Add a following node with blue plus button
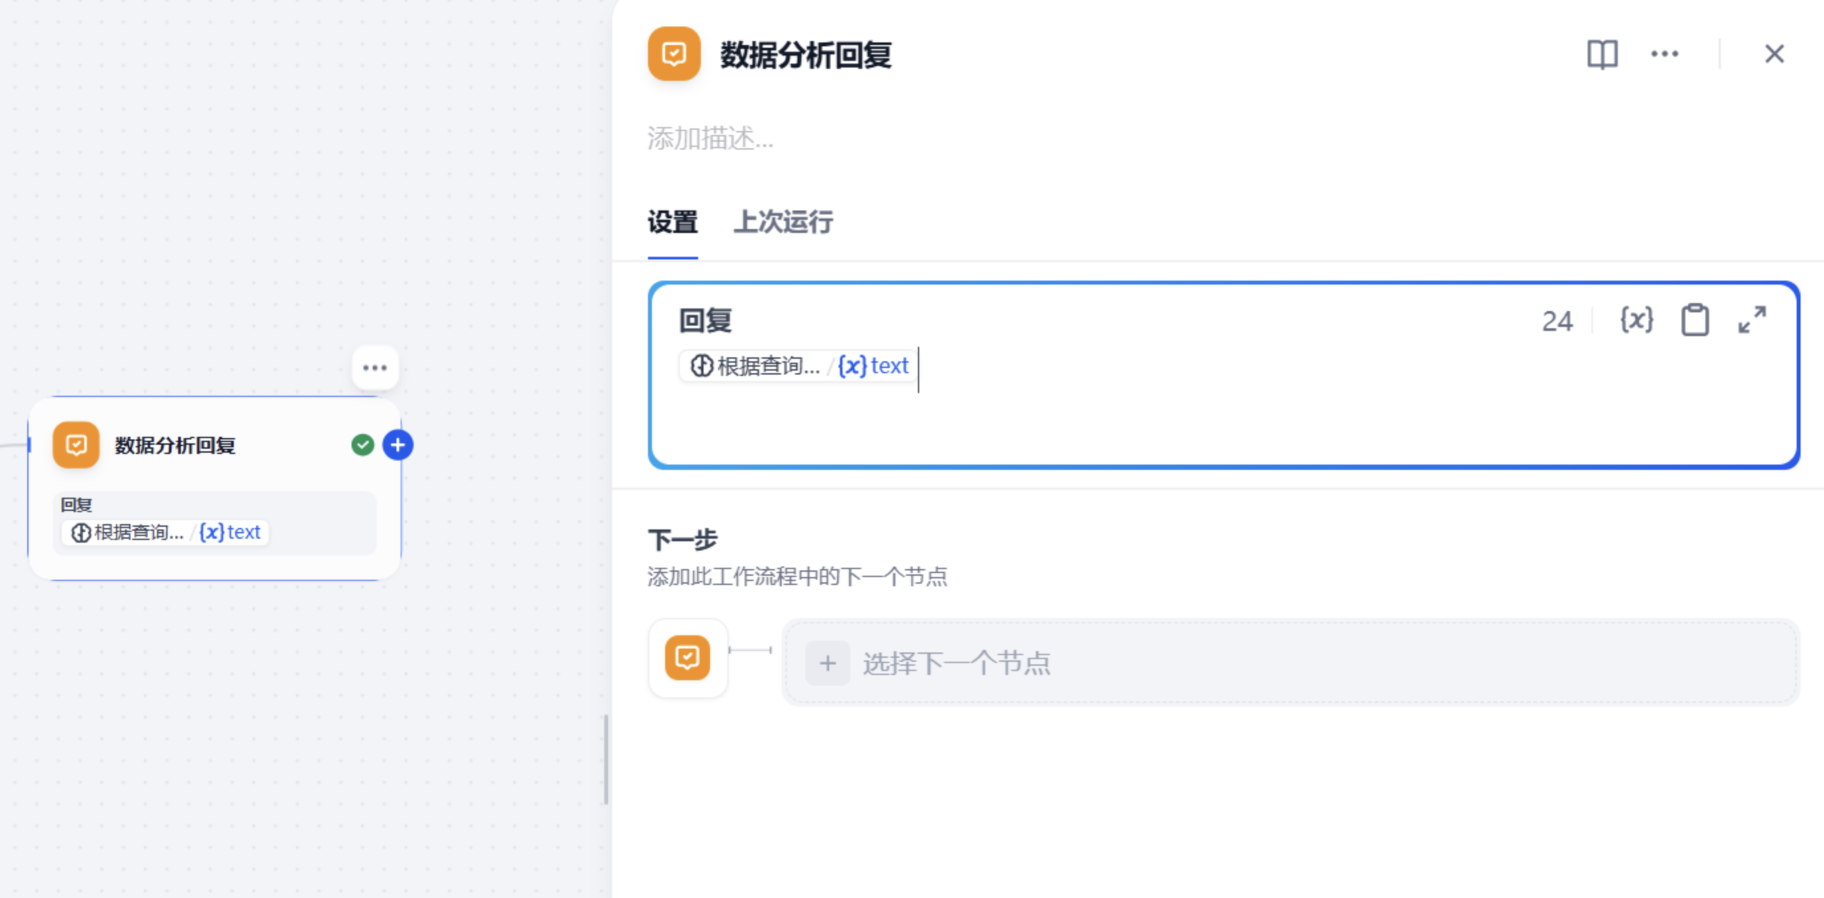The image size is (1824, 898). [x=398, y=445]
